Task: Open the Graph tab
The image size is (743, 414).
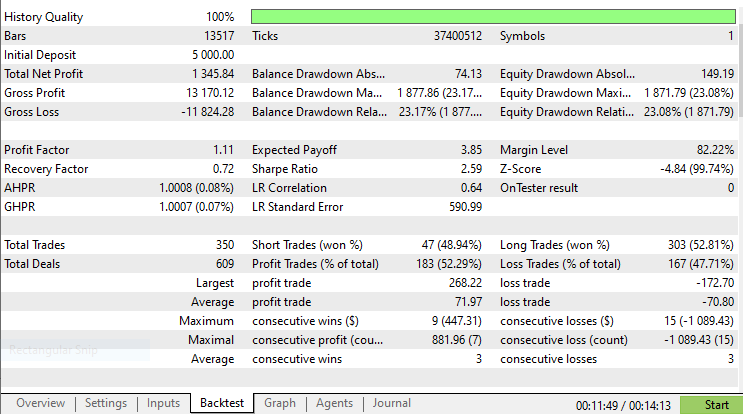Action: click(x=280, y=403)
